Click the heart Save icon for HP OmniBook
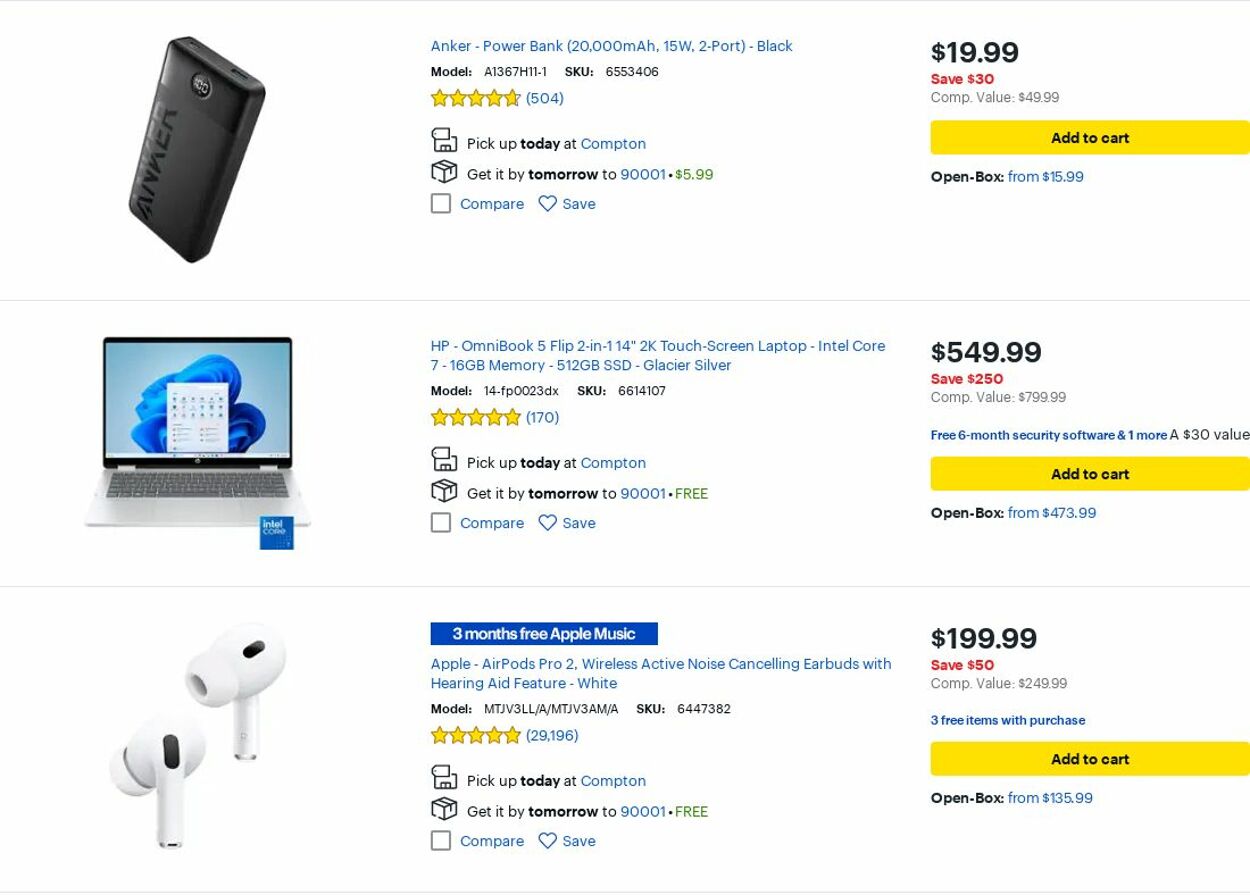This screenshot has width=1250, height=895. point(547,523)
